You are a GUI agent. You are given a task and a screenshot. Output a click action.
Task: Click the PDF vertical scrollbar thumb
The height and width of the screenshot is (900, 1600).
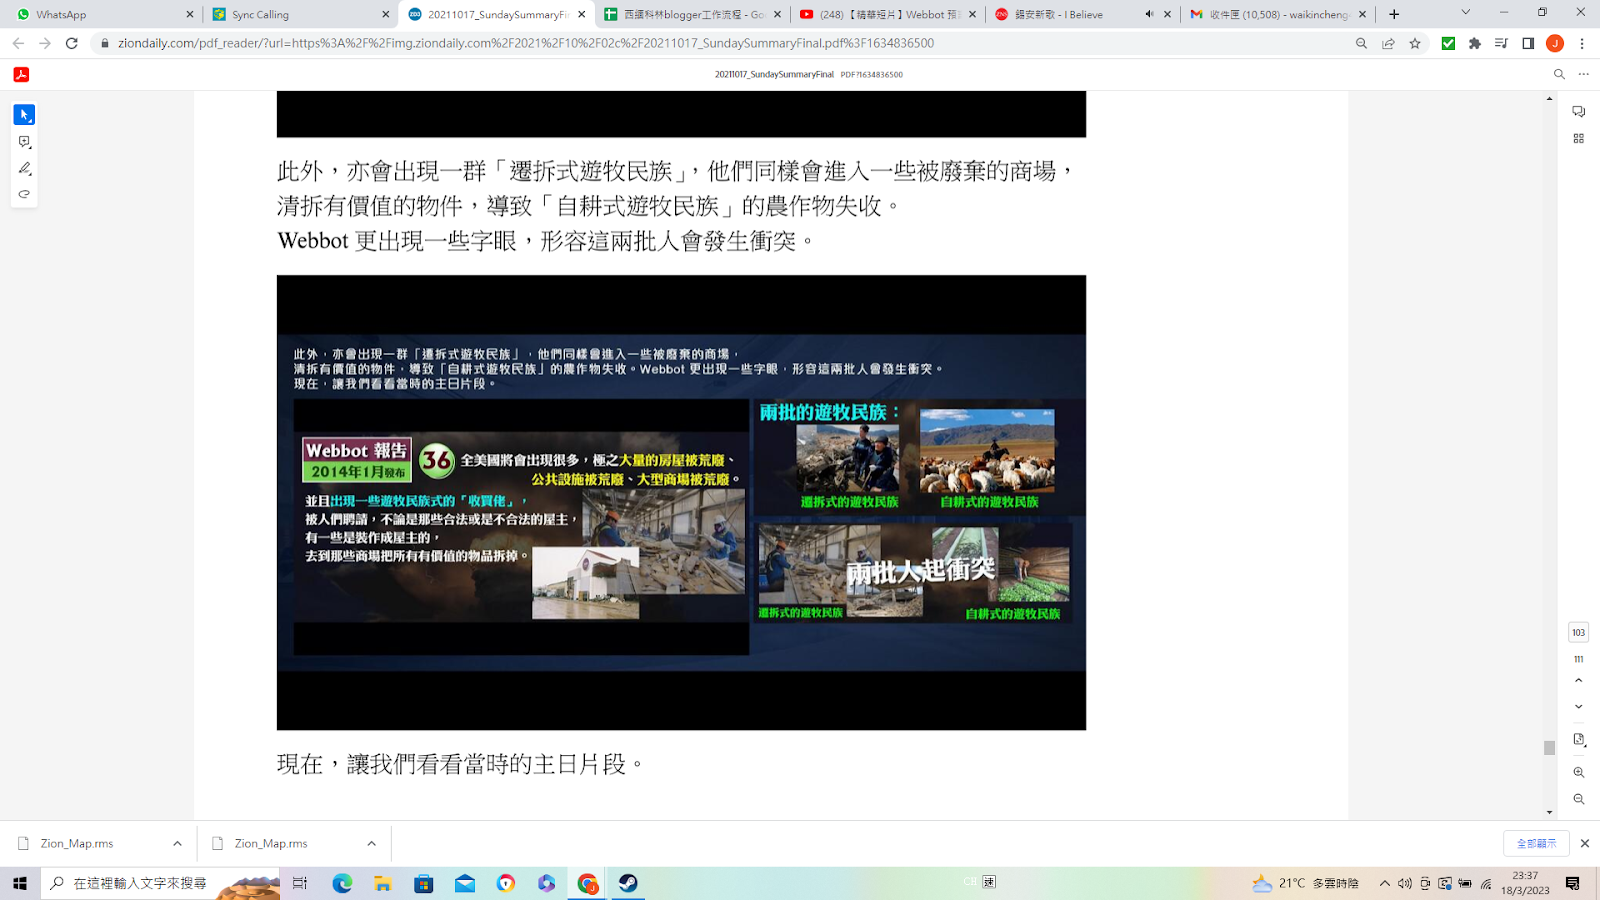click(x=1549, y=748)
